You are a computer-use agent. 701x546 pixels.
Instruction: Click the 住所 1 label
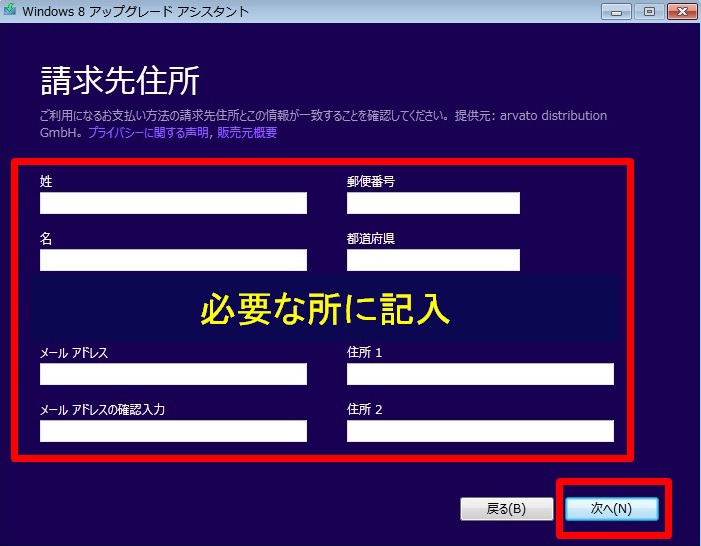(x=364, y=353)
